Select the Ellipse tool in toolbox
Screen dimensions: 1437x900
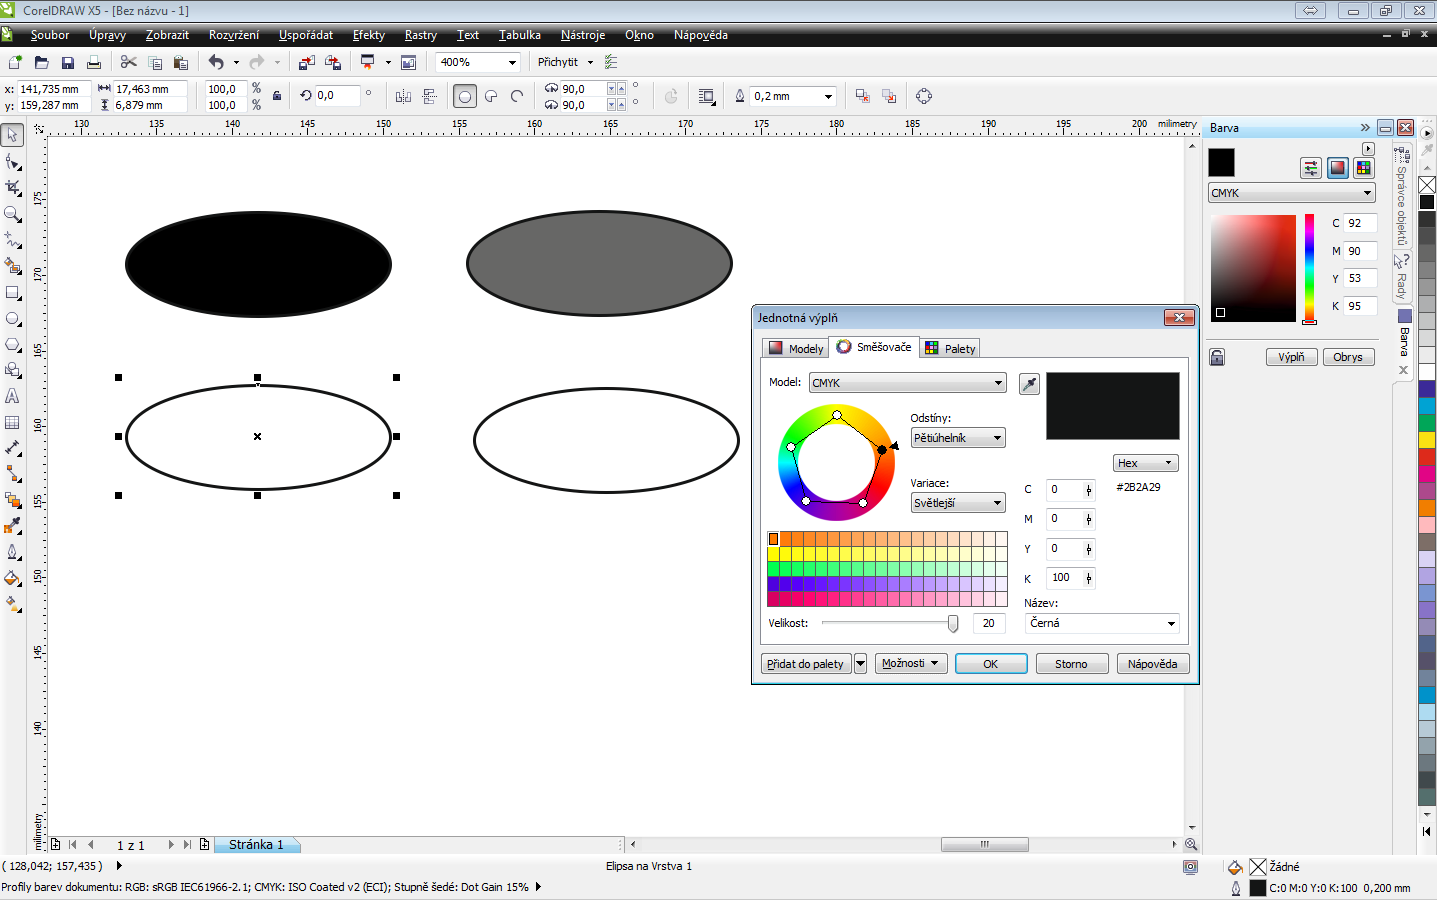click(x=13, y=318)
